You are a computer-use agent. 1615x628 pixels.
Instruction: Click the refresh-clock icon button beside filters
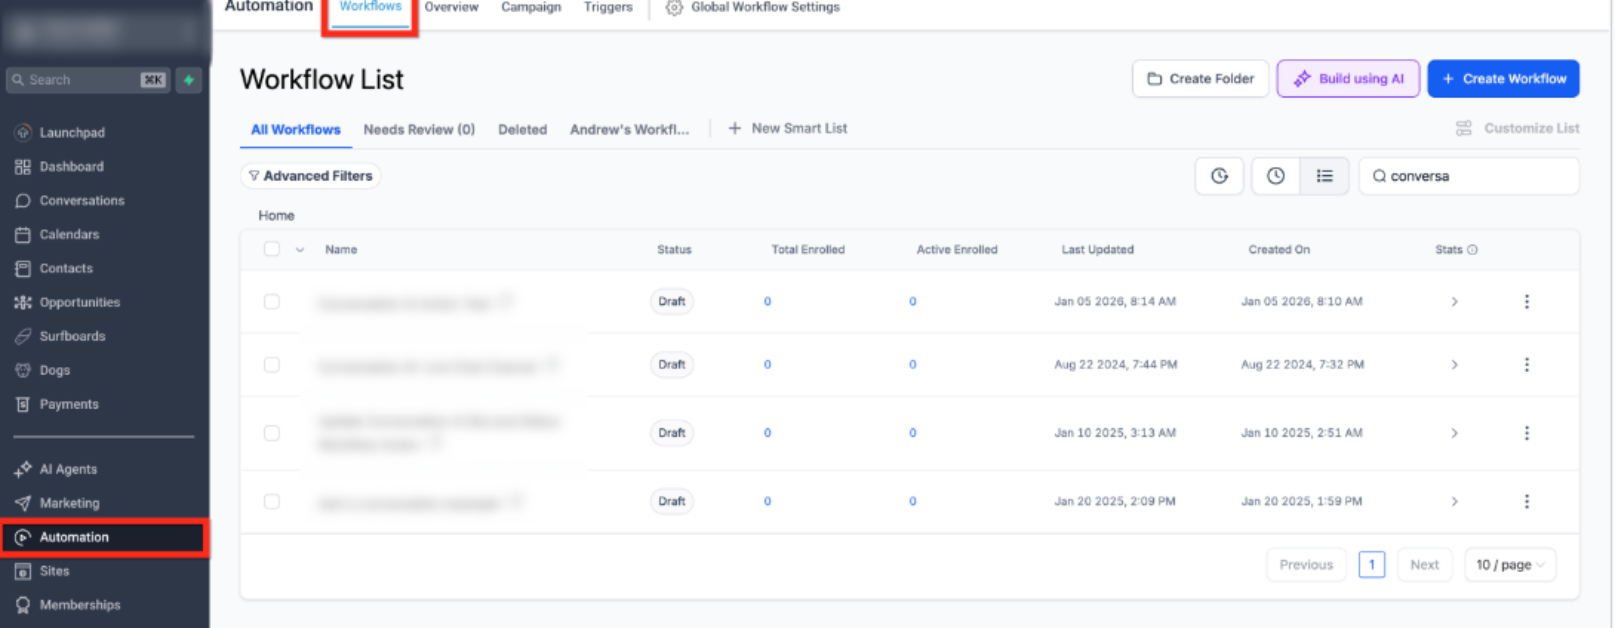click(x=1219, y=176)
